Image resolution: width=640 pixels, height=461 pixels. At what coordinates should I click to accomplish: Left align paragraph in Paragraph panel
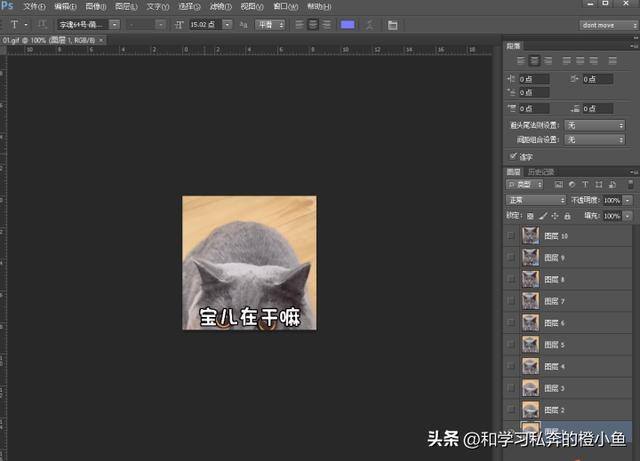pyautogui.click(x=521, y=60)
